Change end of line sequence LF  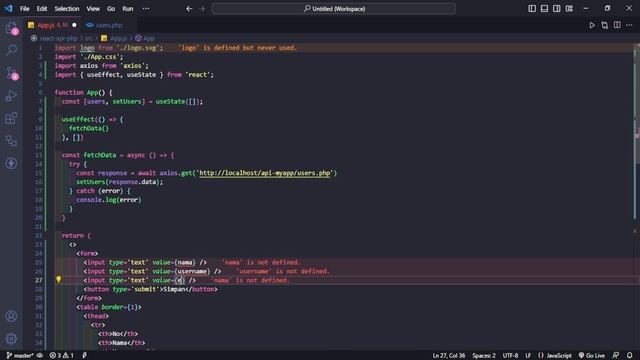point(528,356)
